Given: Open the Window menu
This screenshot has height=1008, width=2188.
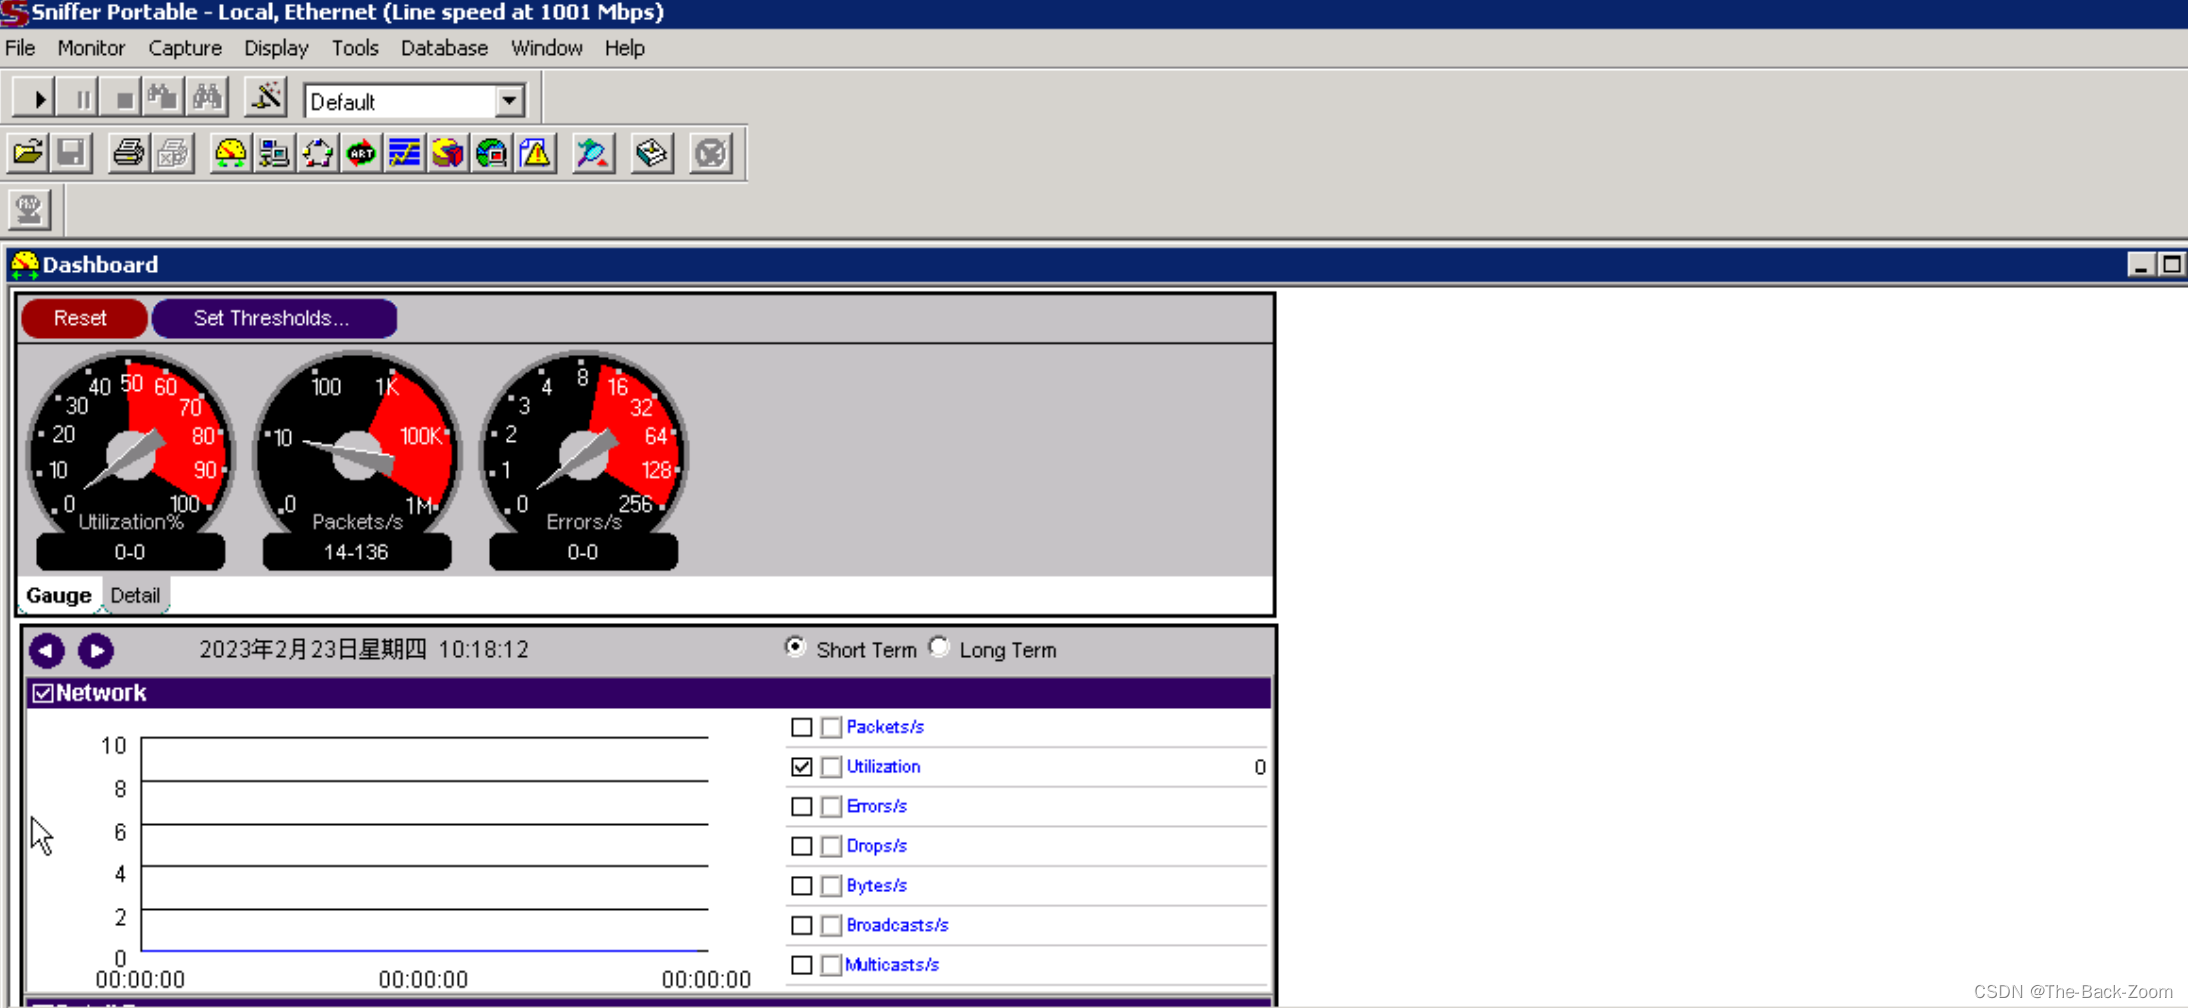Looking at the screenshot, I should [546, 48].
